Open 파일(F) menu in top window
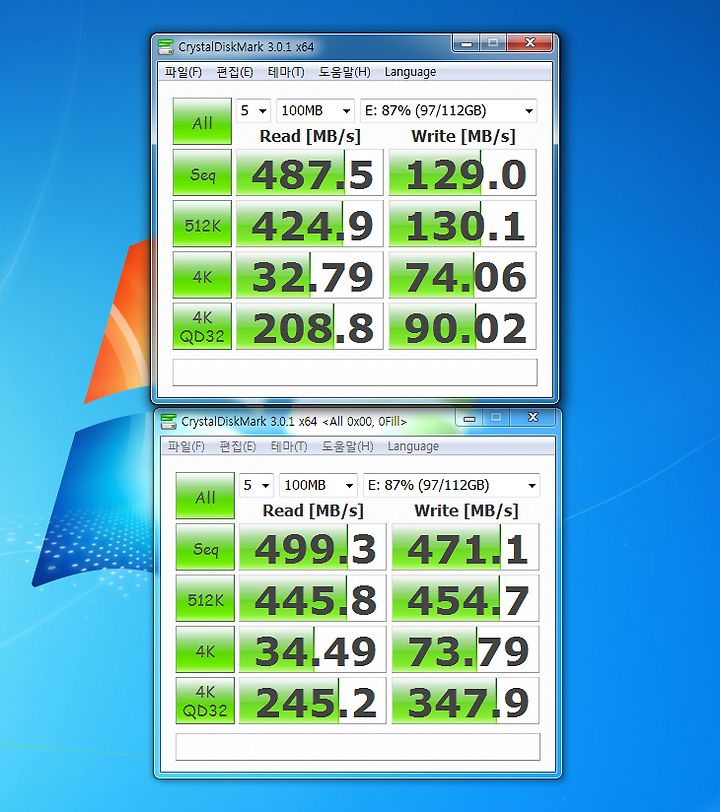Image resolution: width=720 pixels, height=812 pixels. pos(183,71)
